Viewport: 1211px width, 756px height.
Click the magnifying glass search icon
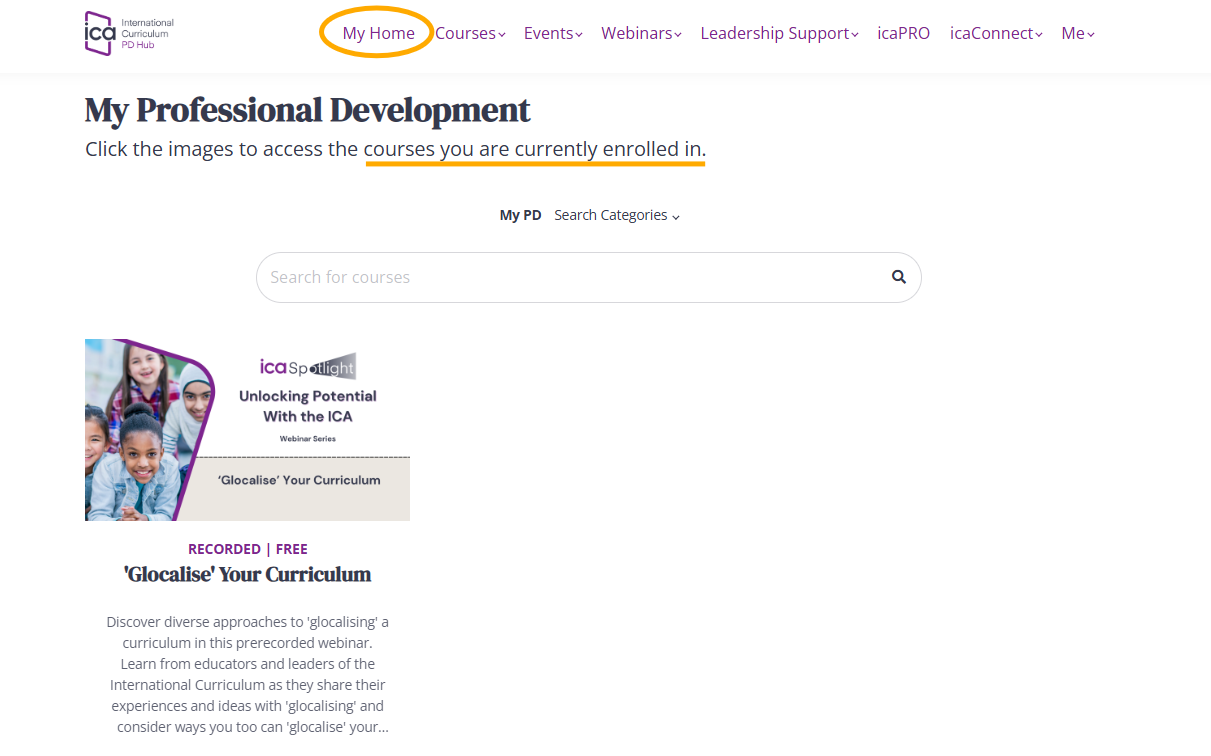point(898,277)
